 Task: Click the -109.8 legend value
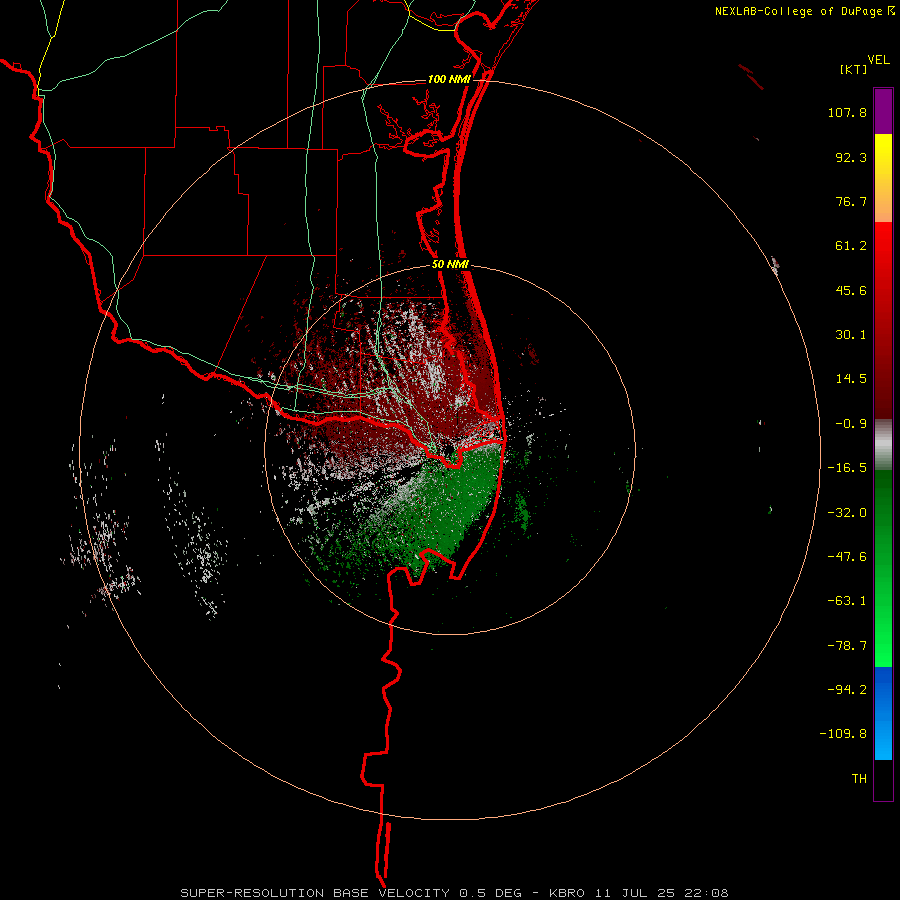pos(844,734)
